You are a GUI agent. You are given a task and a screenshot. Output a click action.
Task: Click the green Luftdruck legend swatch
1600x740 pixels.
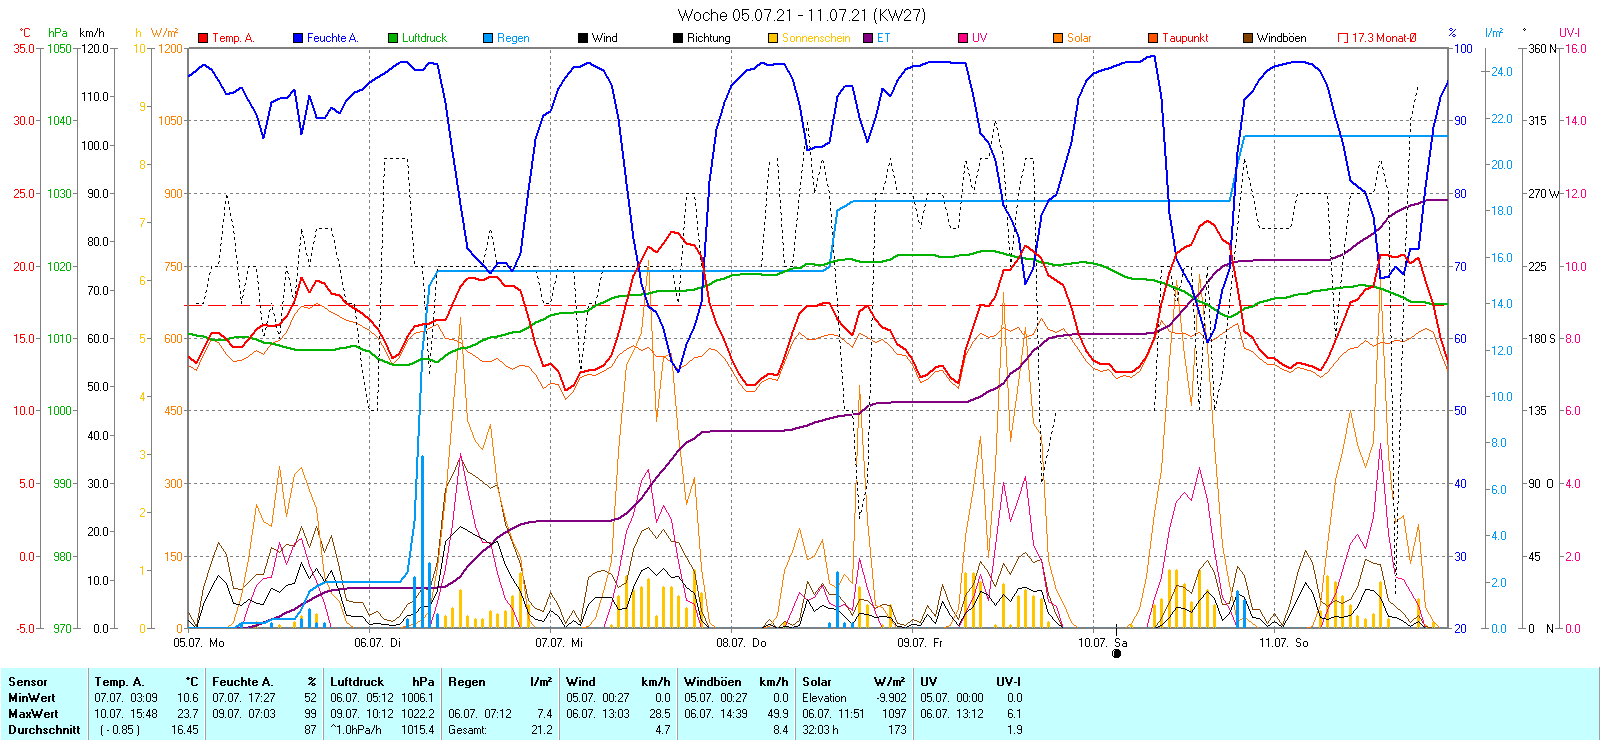393,38
